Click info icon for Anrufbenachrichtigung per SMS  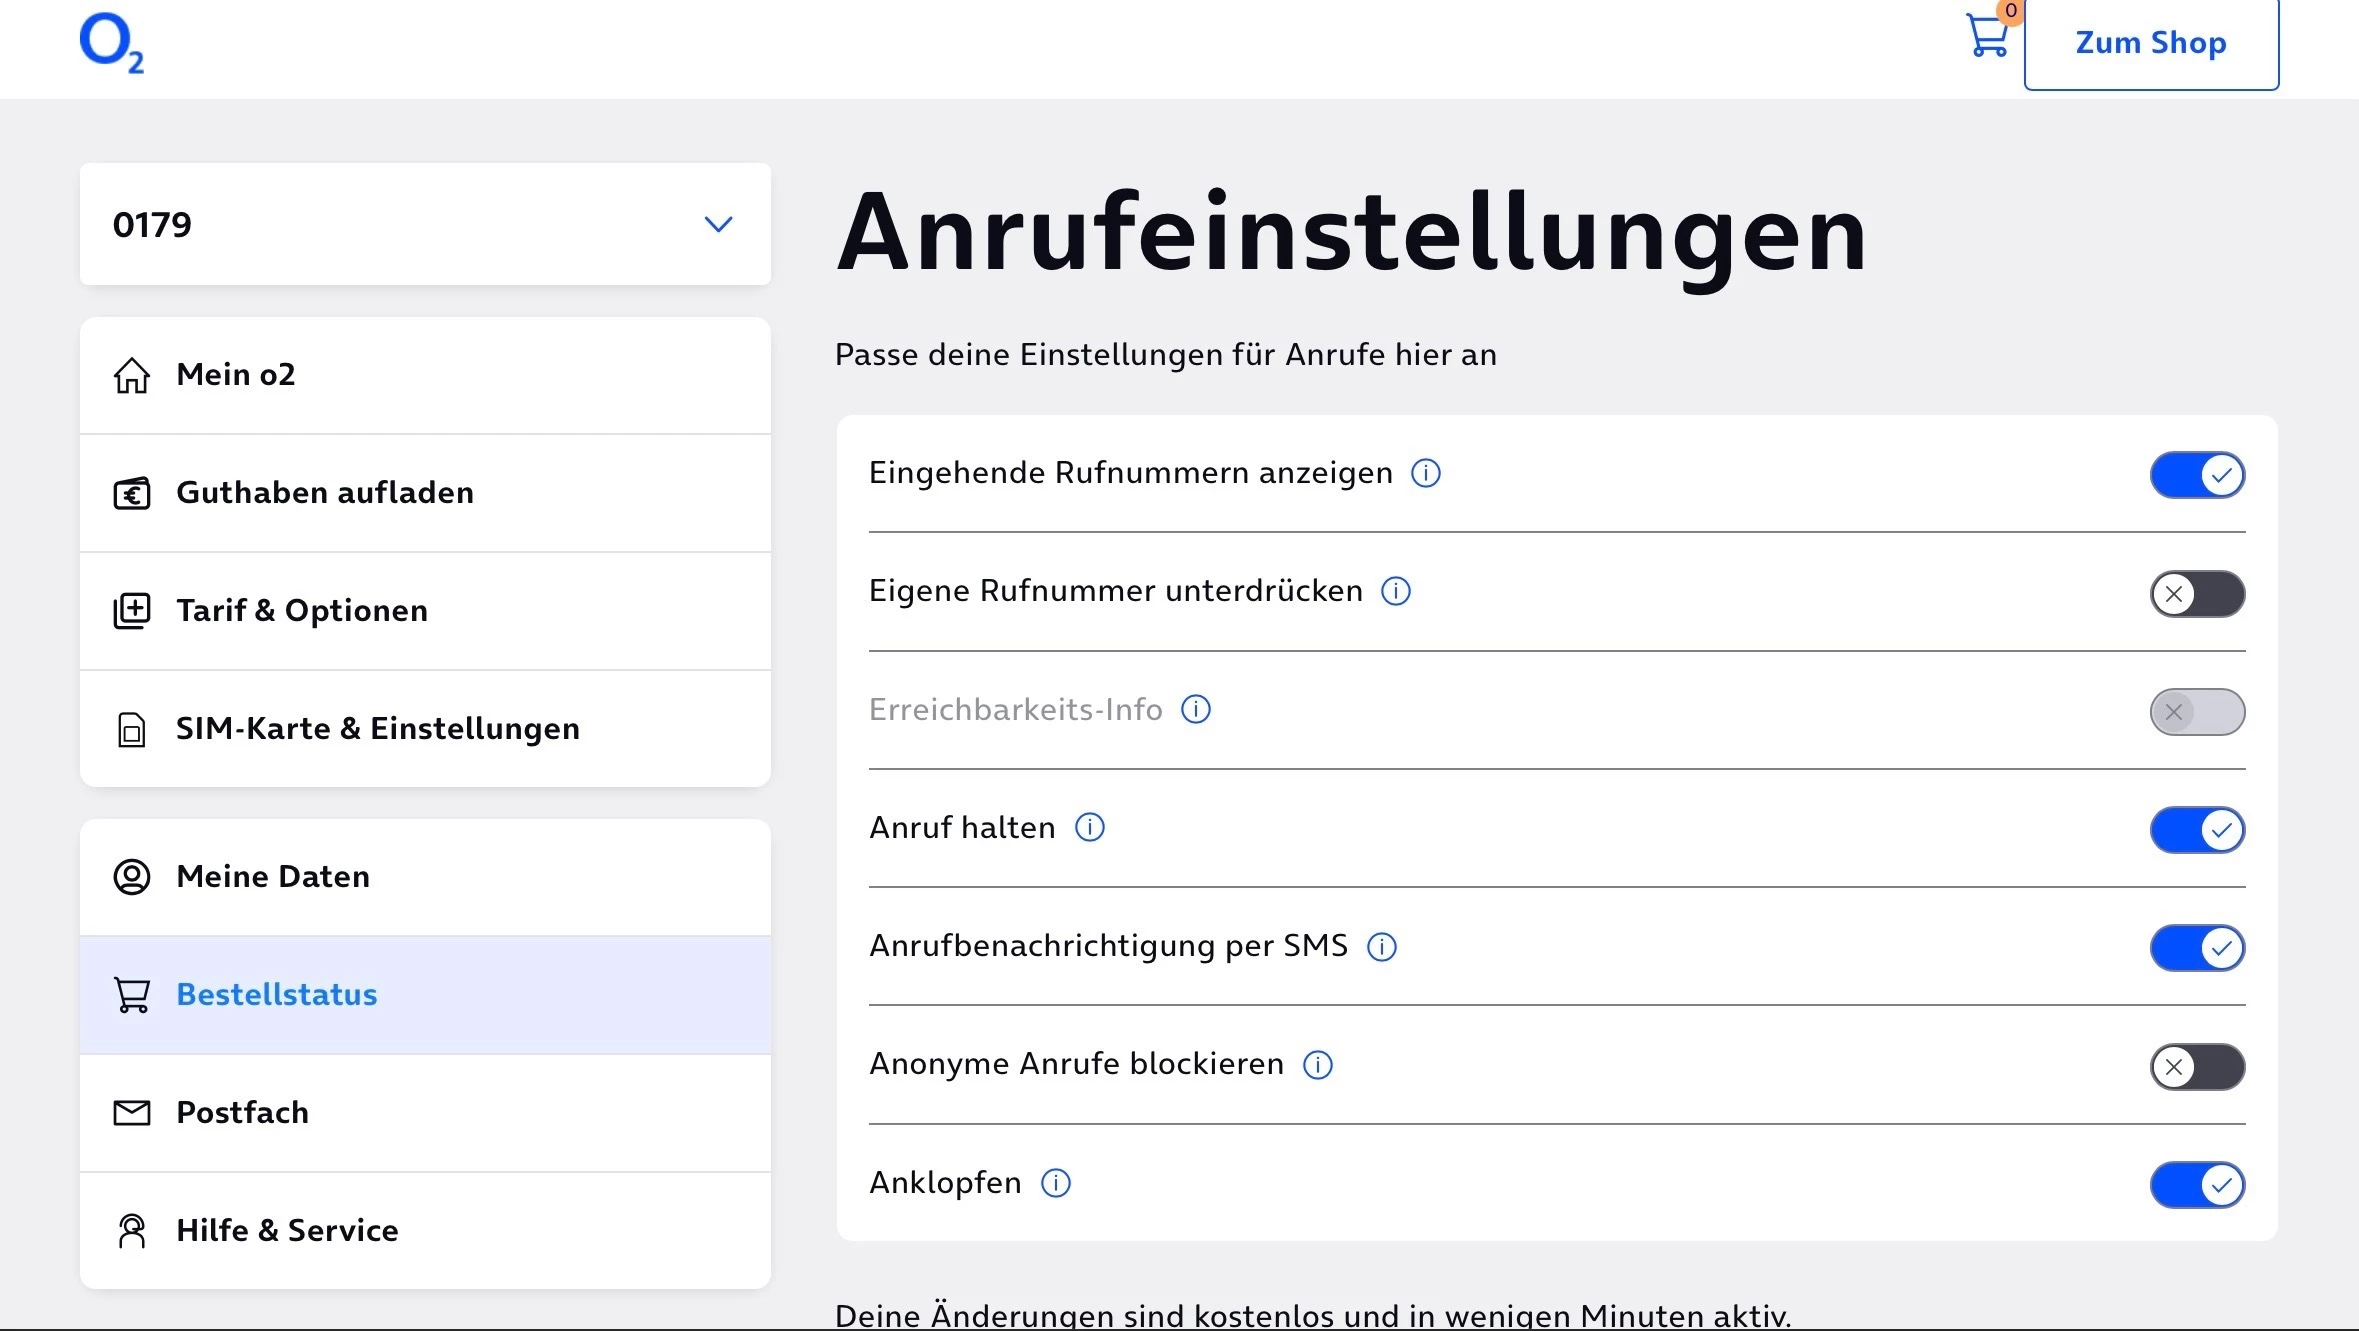(x=1381, y=946)
